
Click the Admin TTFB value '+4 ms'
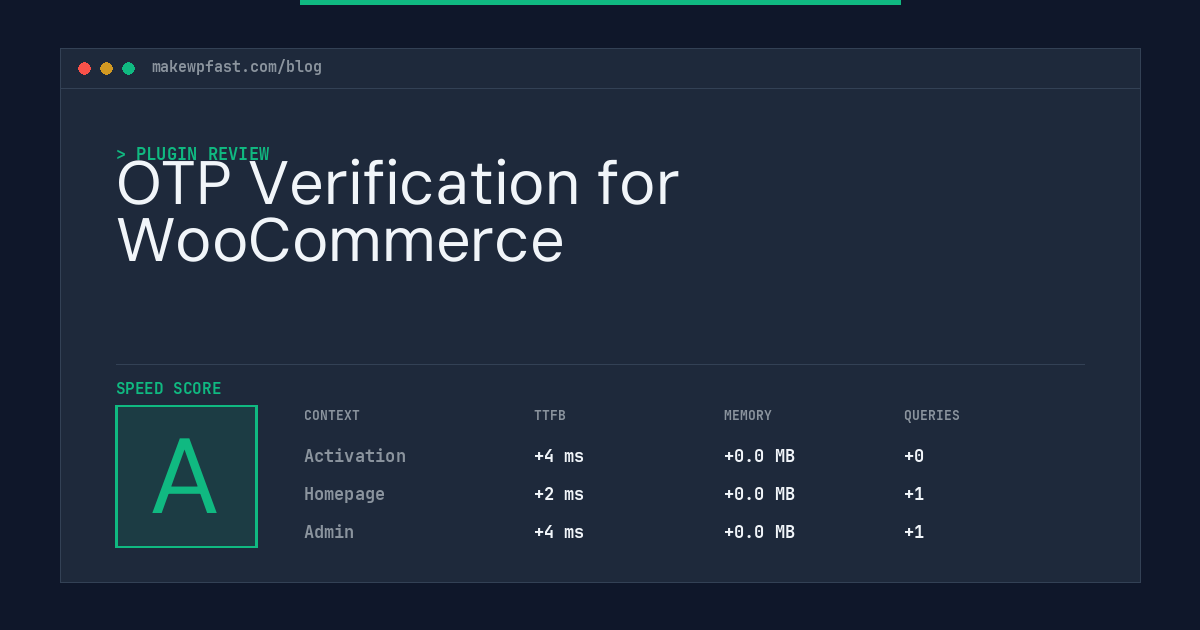tap(559, 532)
